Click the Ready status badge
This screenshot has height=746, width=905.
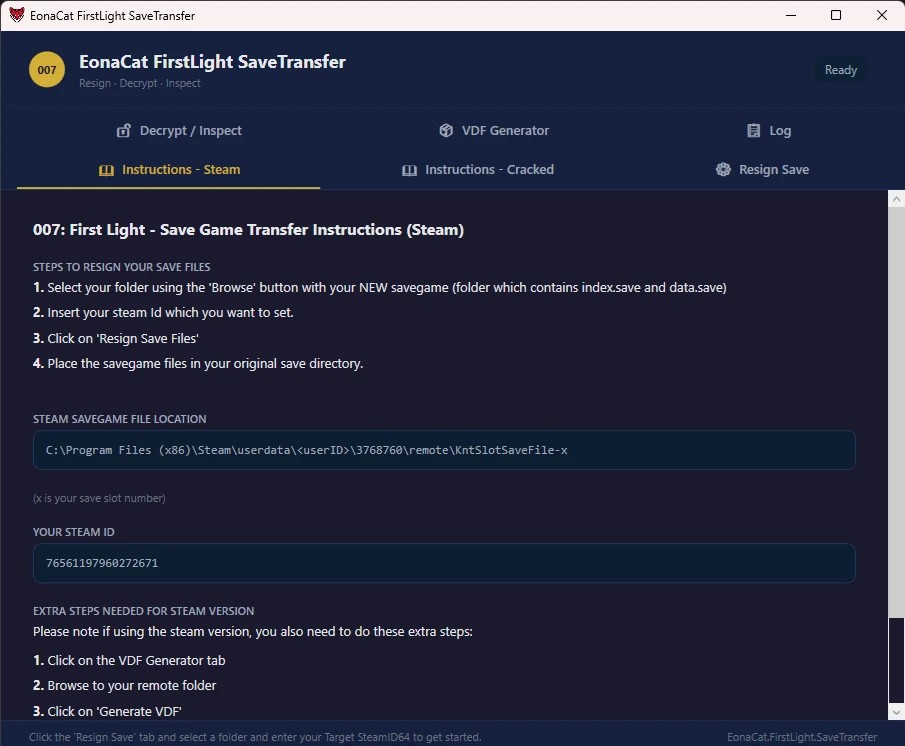[840, 70]
